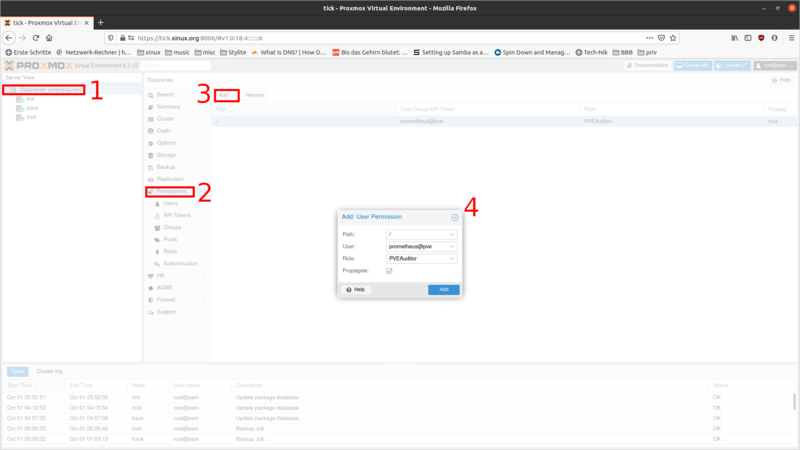The width and height of the screenshot is (800, 450).
Task: Click the API Tokens icon in the sidebar
Action: tap(156, 215)
